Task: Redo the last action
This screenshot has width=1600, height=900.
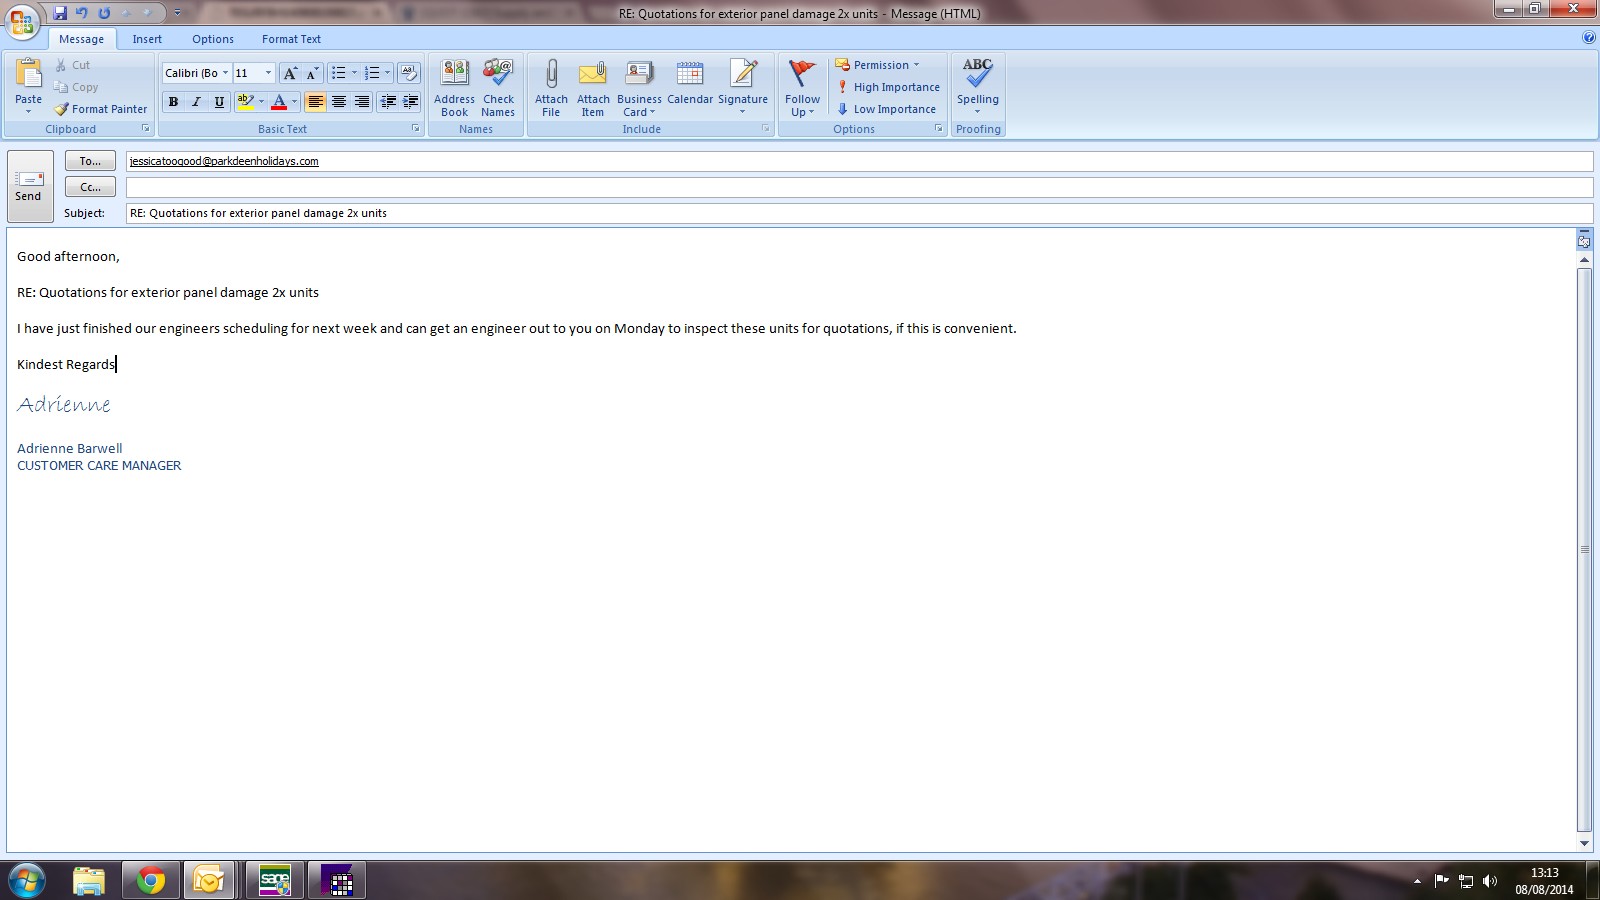Action: pos(104,13)
